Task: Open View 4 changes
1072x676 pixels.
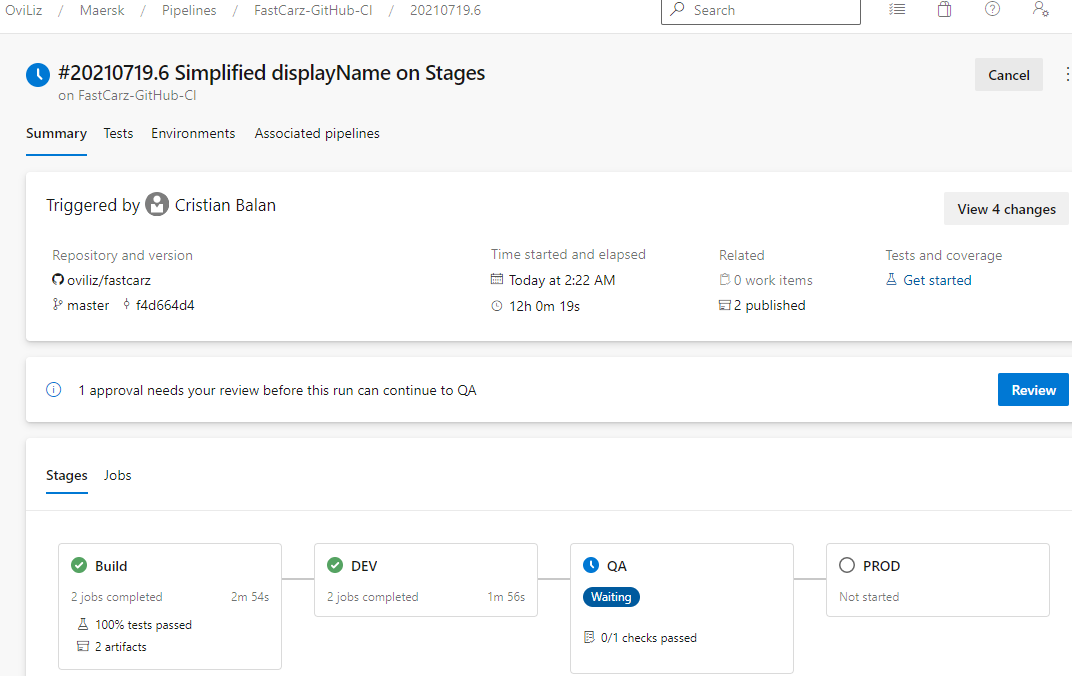Action: click(1006, 208)
